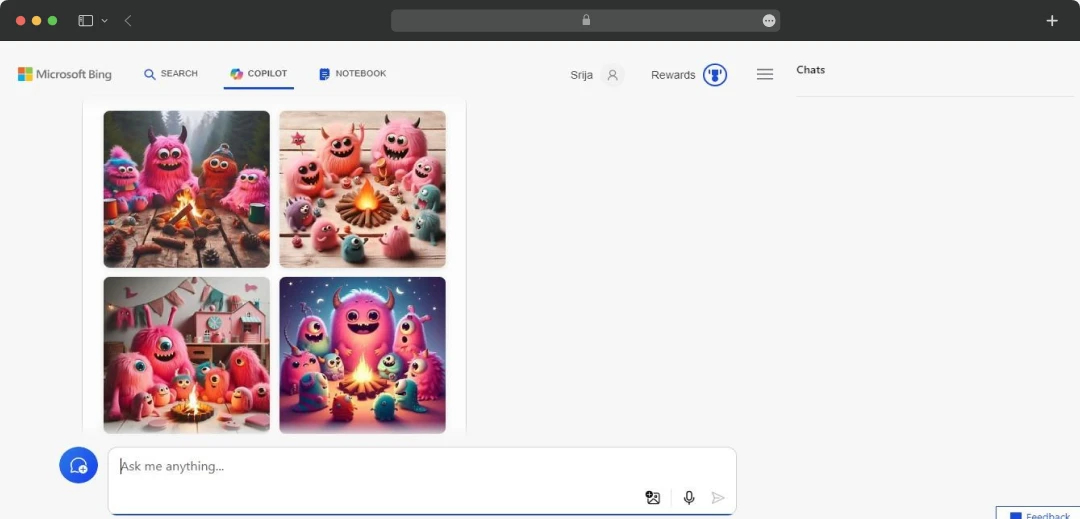Open the night sky monsters image
Viewport: 1080px width, 519px height.
[362, 355]
